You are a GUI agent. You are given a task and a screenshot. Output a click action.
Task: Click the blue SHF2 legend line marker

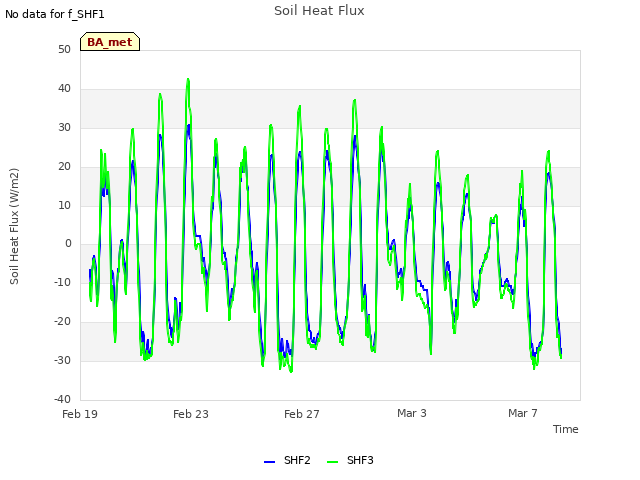(269, 462)
